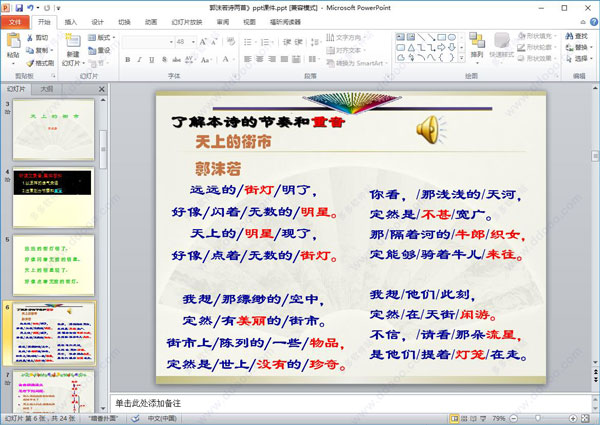Toggle Bold formatting
The width and height of the screenshot is (600, 425).
128,59
